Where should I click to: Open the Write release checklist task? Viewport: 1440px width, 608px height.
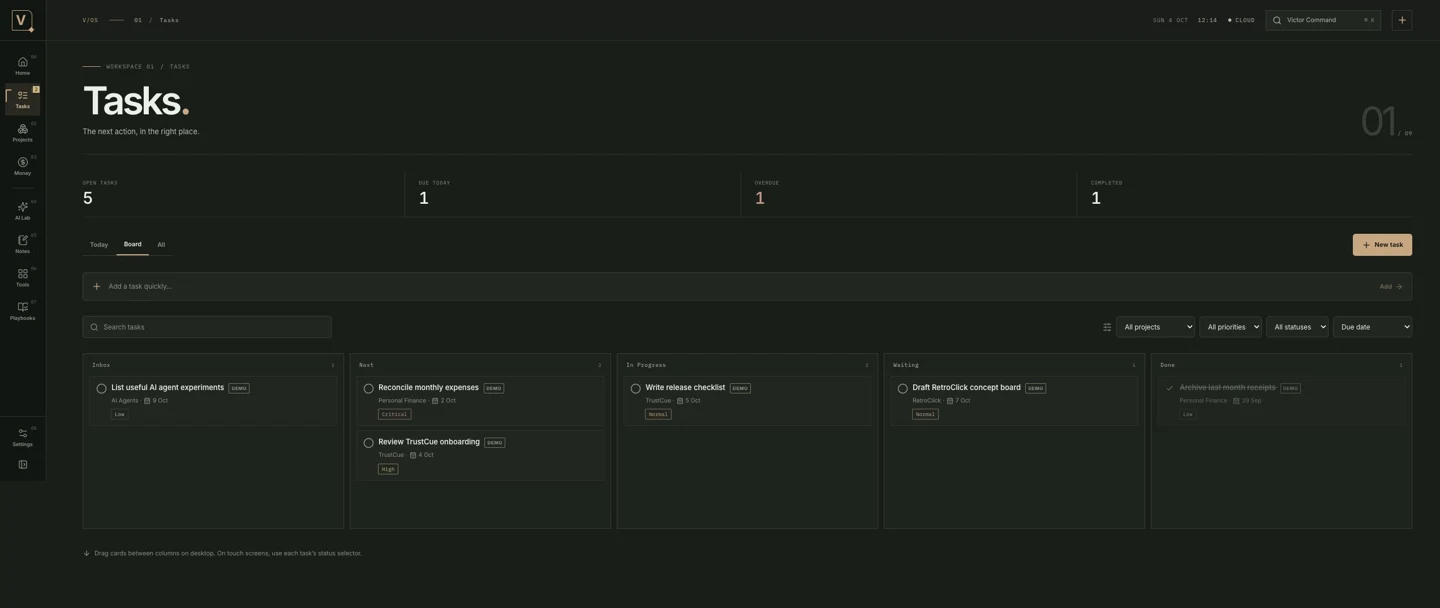[747, 400]
